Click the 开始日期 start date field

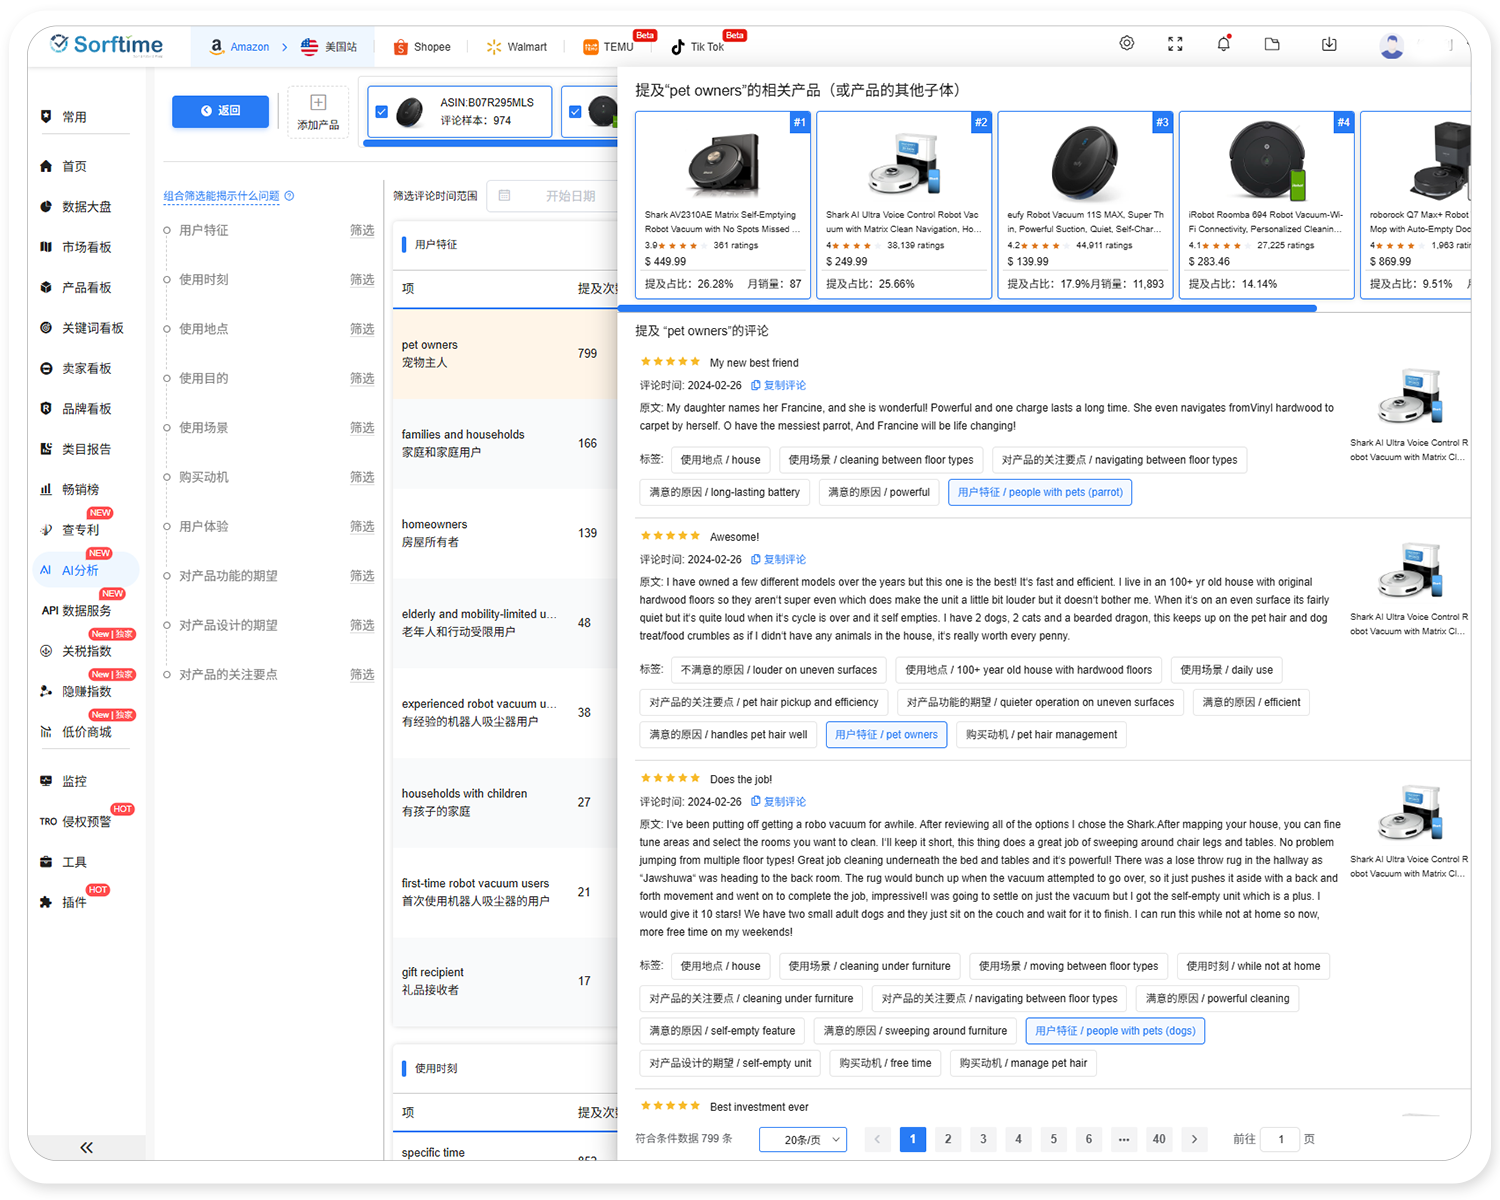coord(570,196)
